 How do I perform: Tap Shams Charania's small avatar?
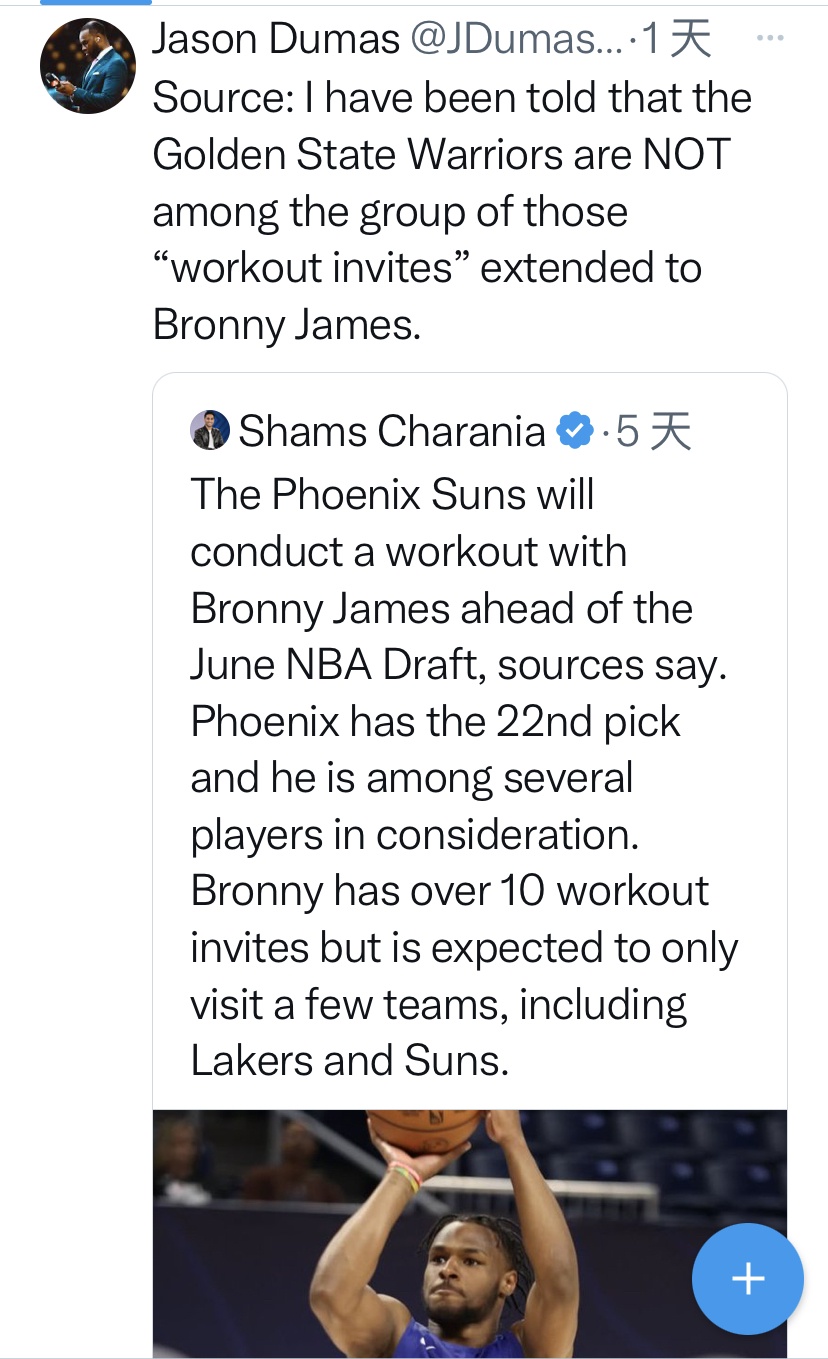(210, 431)
